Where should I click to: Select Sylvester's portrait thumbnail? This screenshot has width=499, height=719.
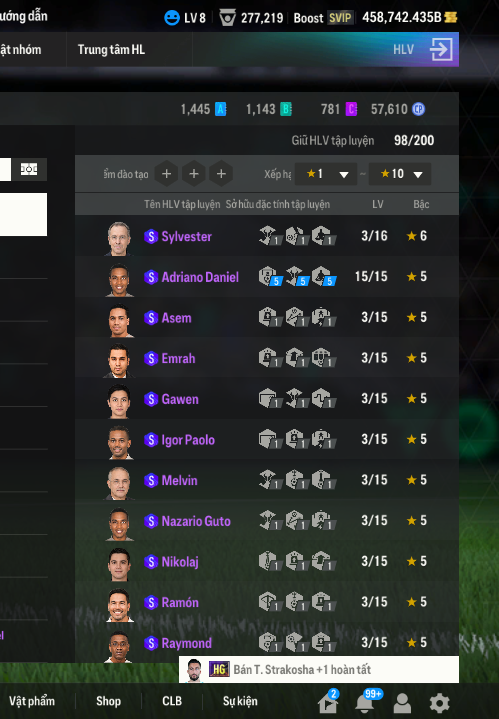tap(119, 238)
